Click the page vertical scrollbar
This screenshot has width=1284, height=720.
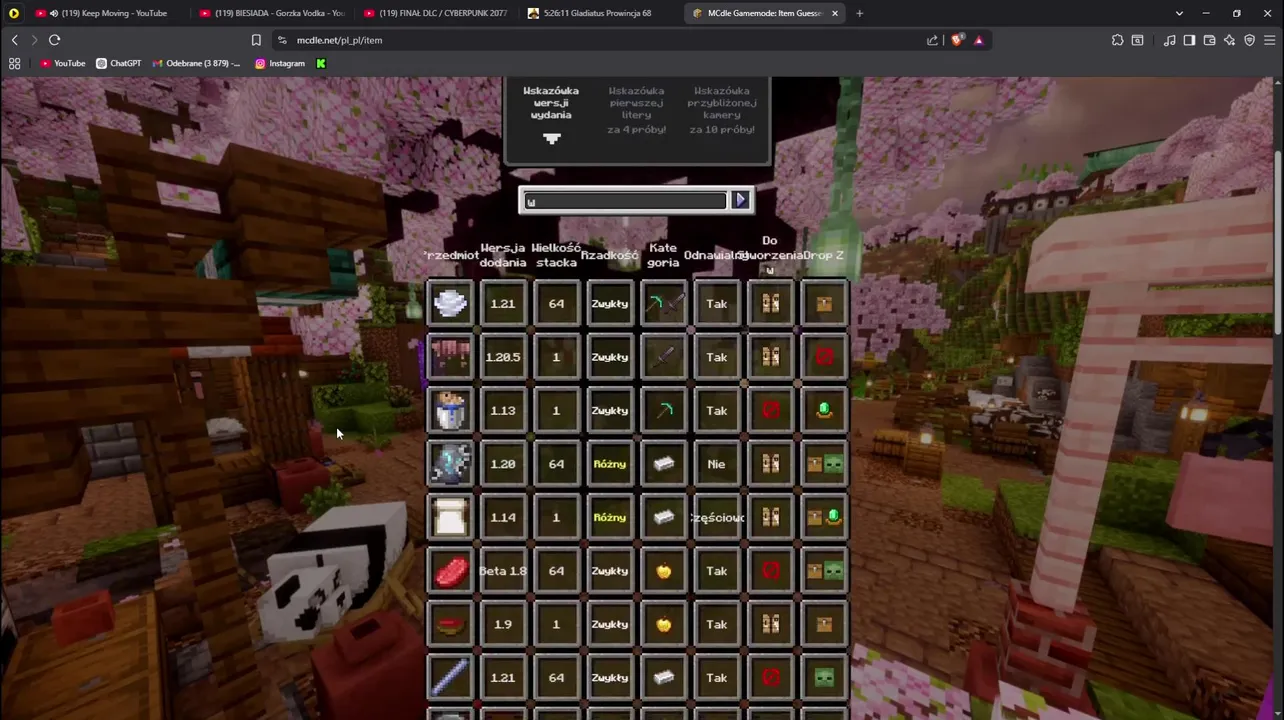click(1278, 243)
